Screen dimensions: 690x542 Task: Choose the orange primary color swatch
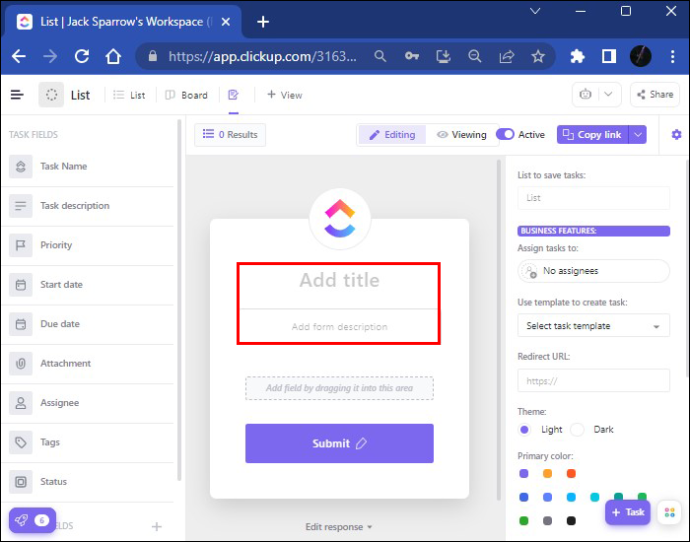[x=547, y=474]
